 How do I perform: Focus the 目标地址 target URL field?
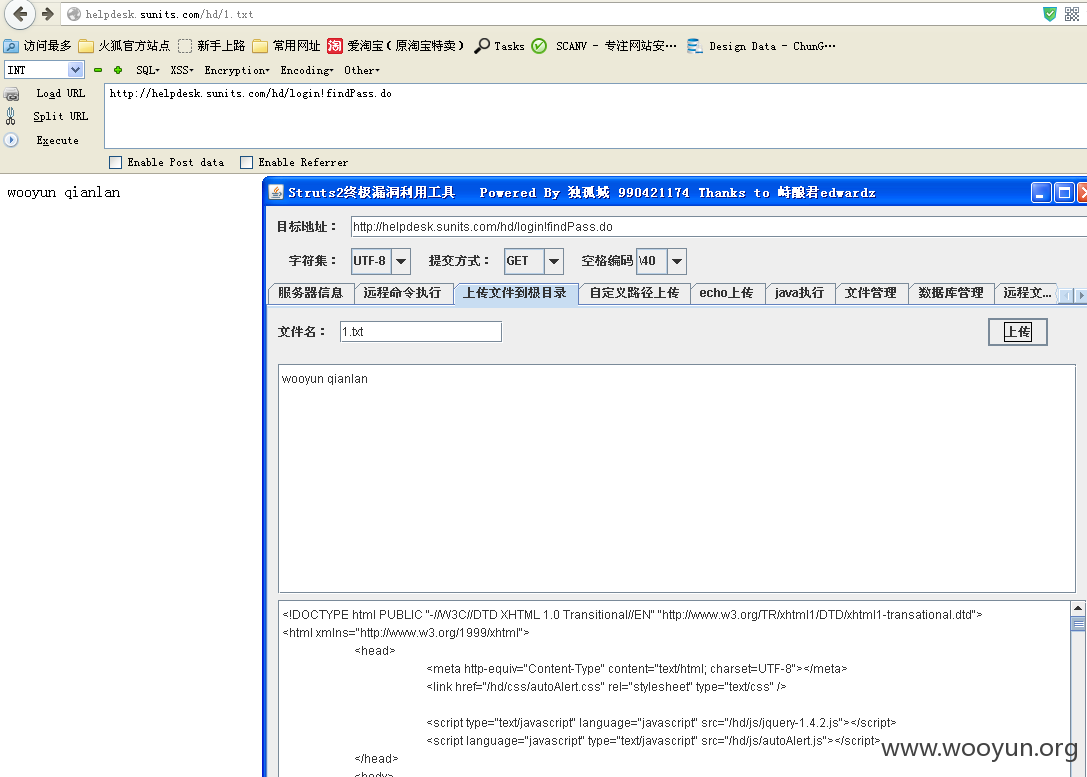718,227
